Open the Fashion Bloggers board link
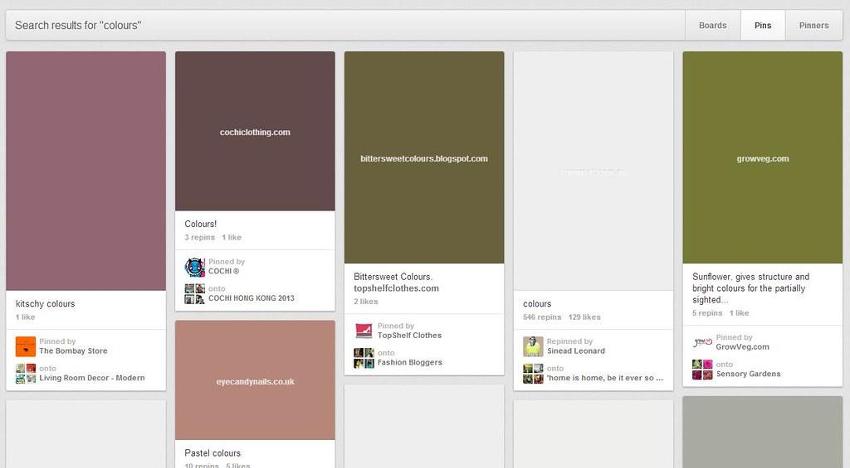Screen dimensions: 850x468 tap(409, 362)
